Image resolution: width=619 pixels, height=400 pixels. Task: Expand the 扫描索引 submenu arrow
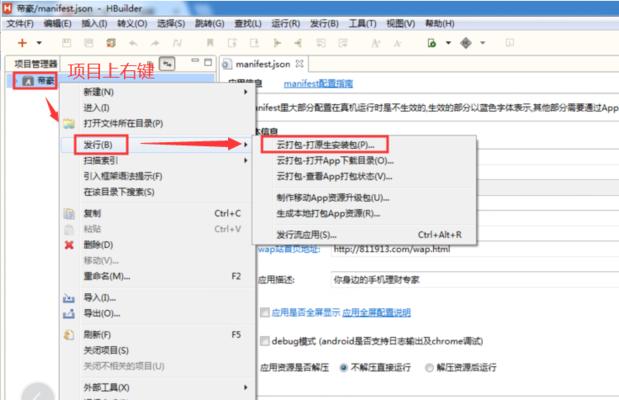[x=246, y=160]
